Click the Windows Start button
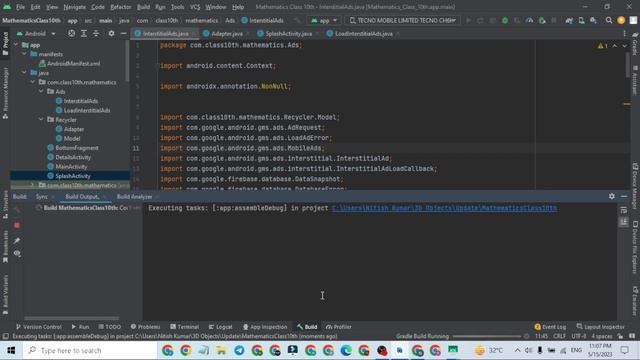Viewport: 640px width, 360px height. [11, 350]
